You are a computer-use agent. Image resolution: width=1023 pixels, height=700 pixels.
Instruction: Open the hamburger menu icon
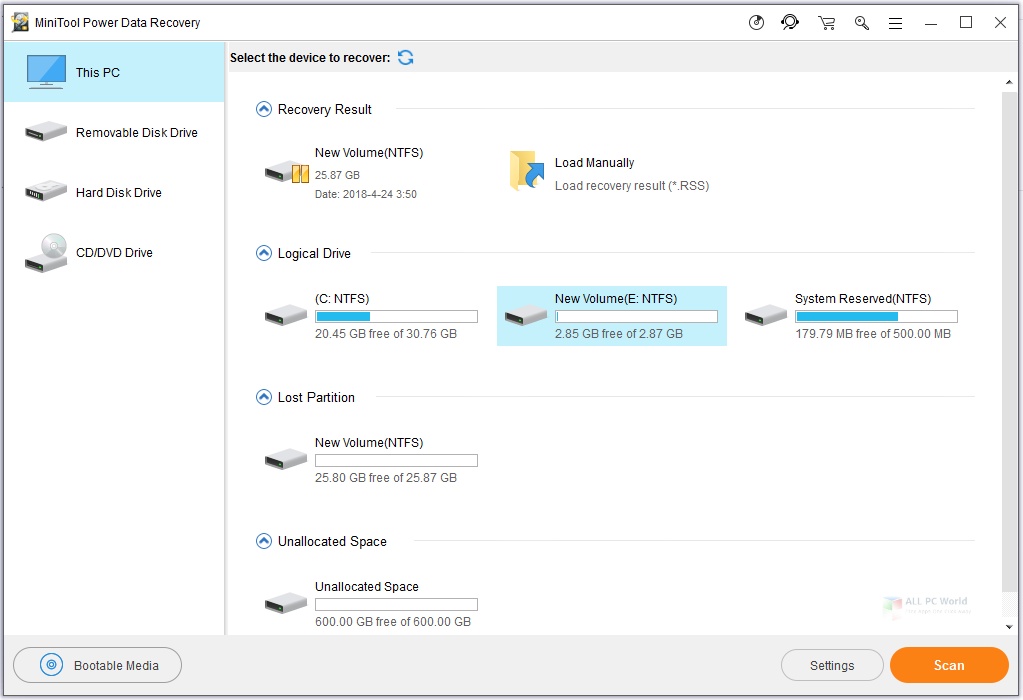(895, 23)
